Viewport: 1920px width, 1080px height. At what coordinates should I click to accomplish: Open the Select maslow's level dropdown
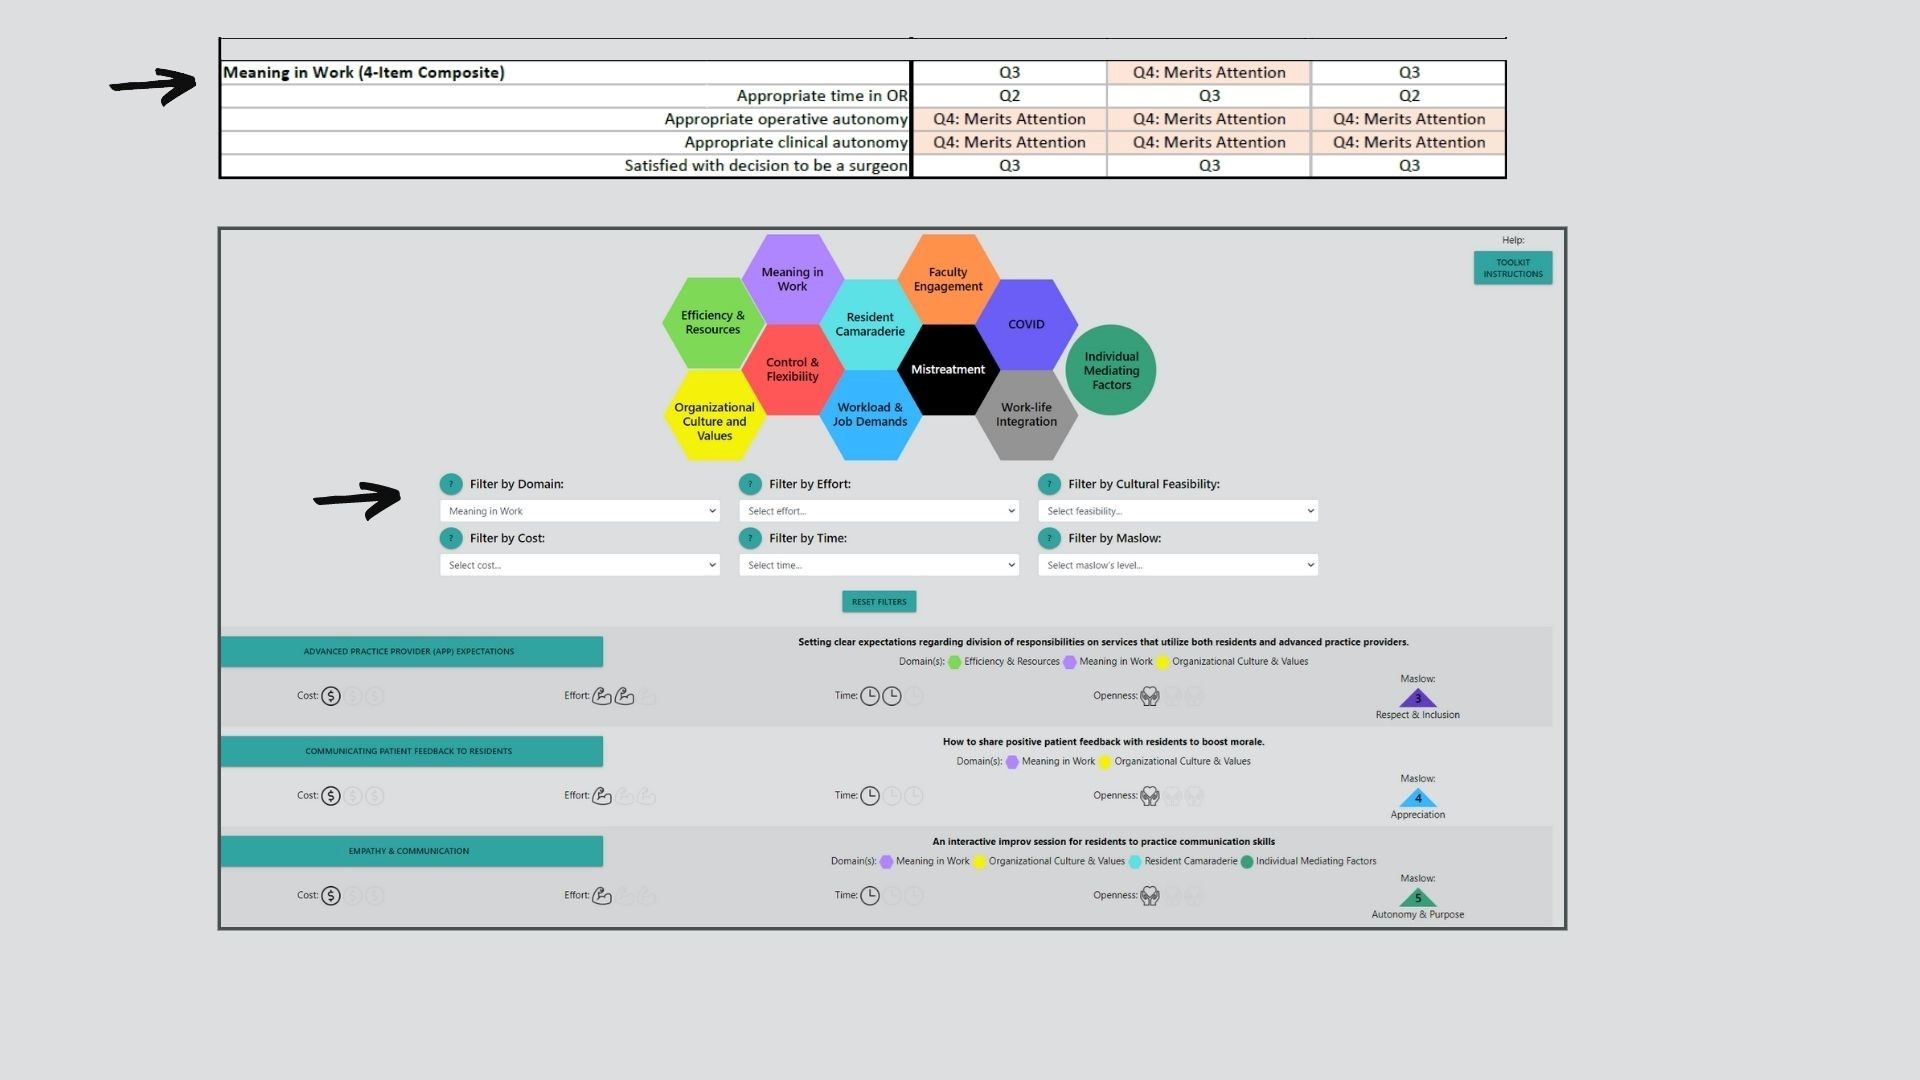[1178, 565]
